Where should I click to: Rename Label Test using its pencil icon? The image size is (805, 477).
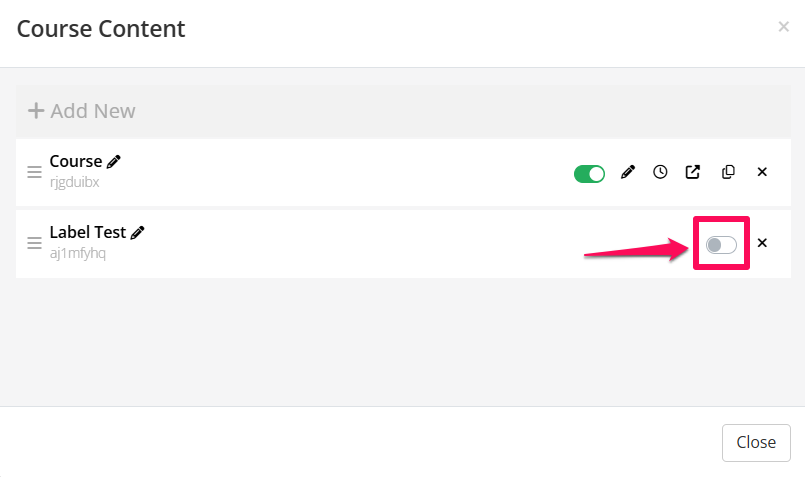[x=138, y=233]
